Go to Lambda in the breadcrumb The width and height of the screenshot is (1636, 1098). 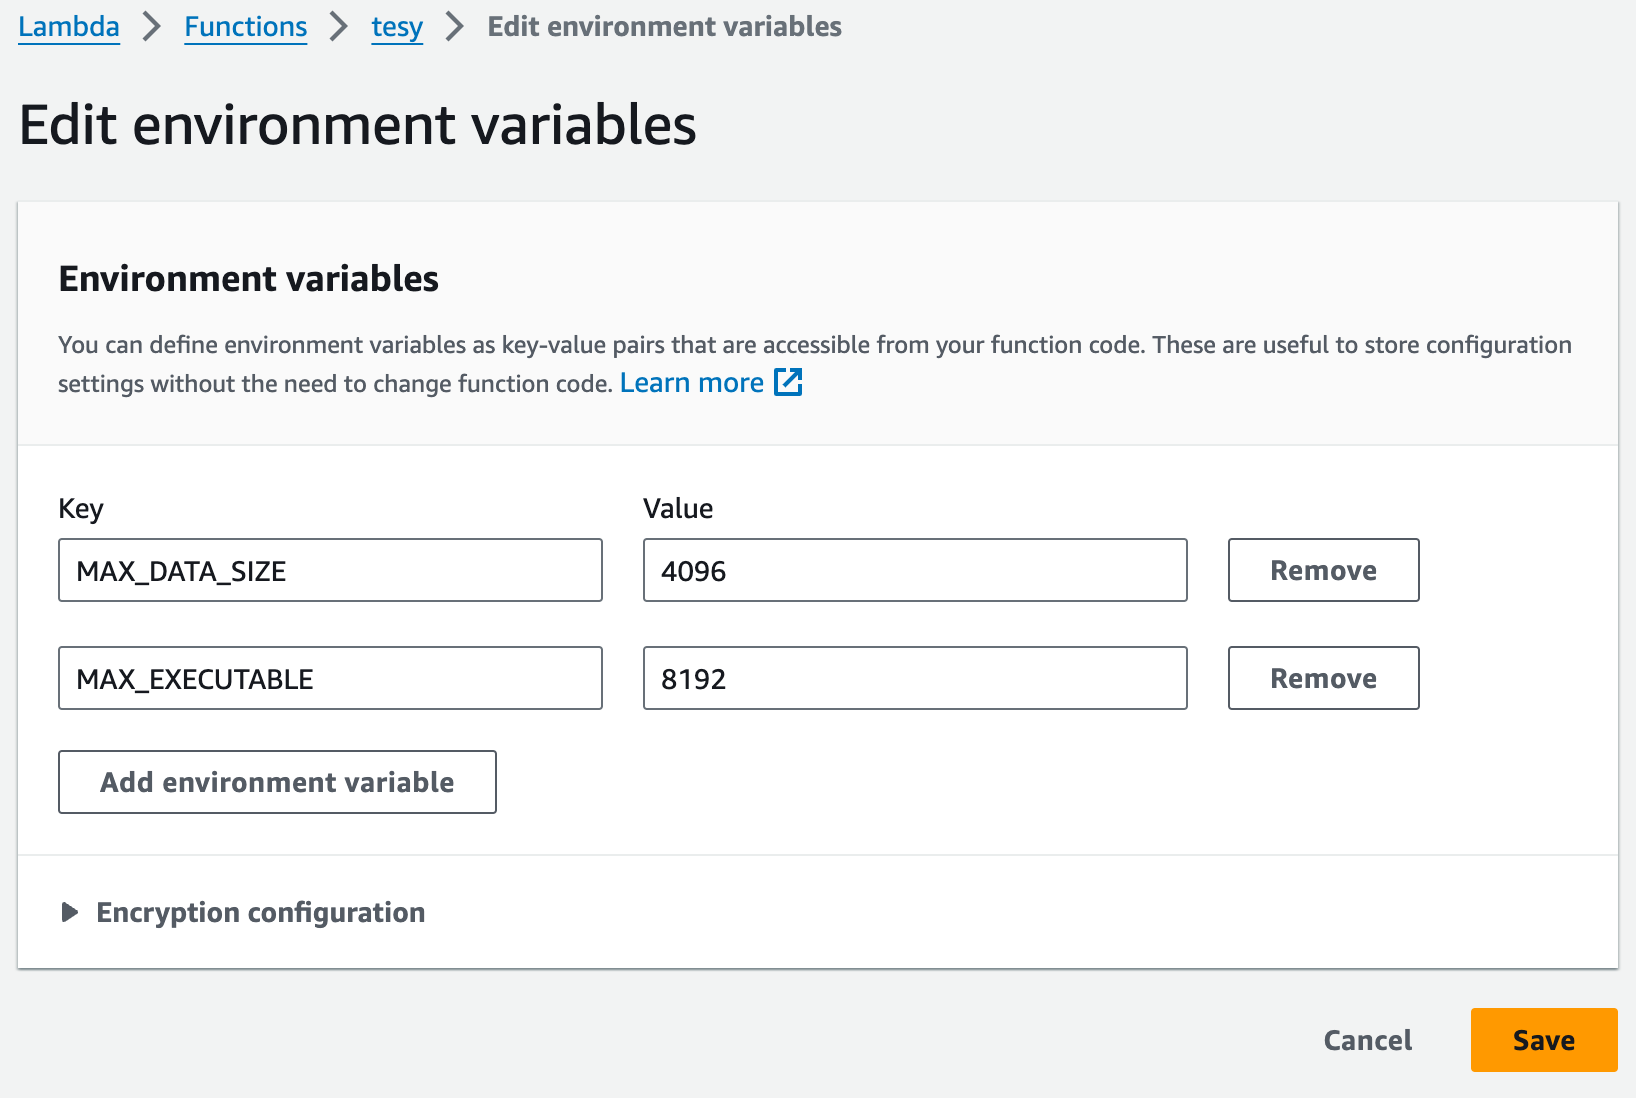click(x=69, y=27)
